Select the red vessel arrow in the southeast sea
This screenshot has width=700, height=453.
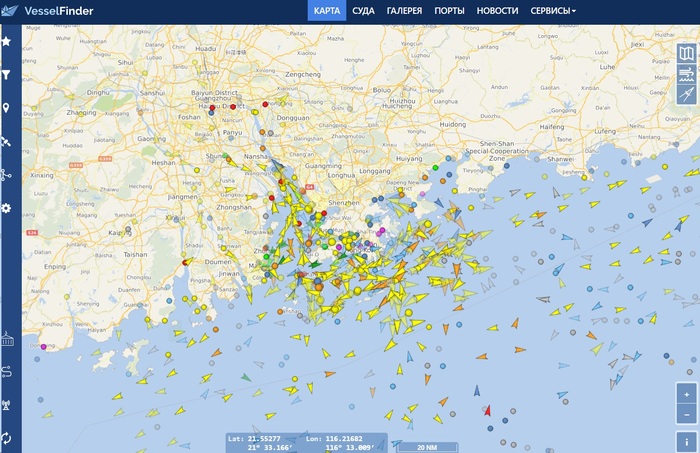[488, 411]
